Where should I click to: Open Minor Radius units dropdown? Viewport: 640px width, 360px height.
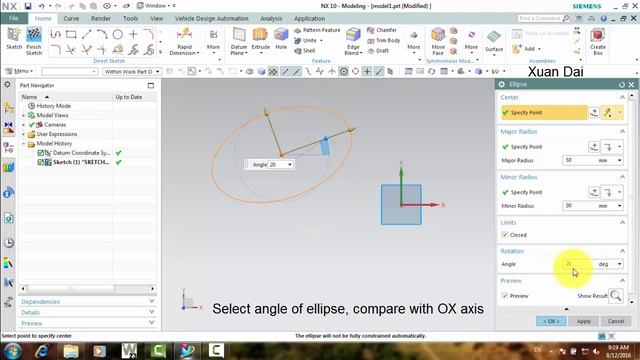coord(619,206)
